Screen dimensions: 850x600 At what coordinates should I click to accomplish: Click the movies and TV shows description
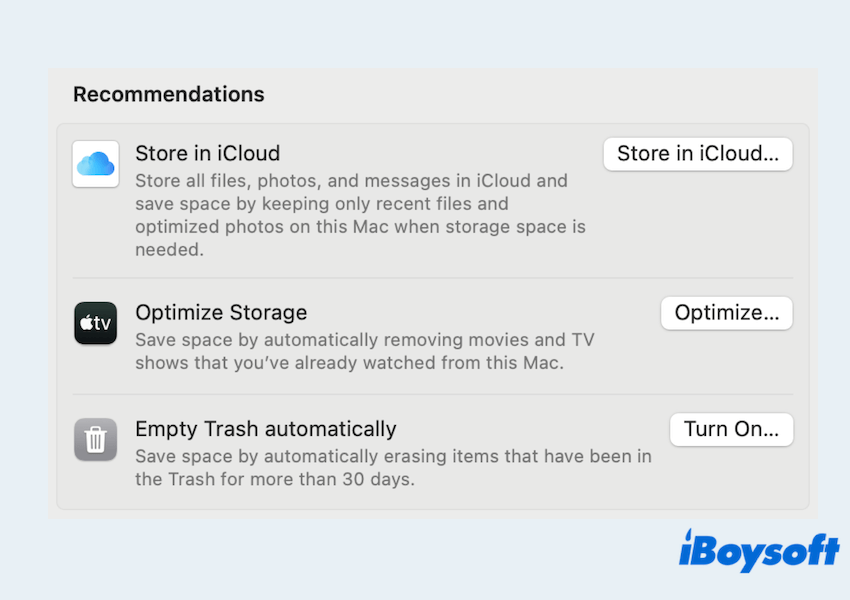pos(365,352)
